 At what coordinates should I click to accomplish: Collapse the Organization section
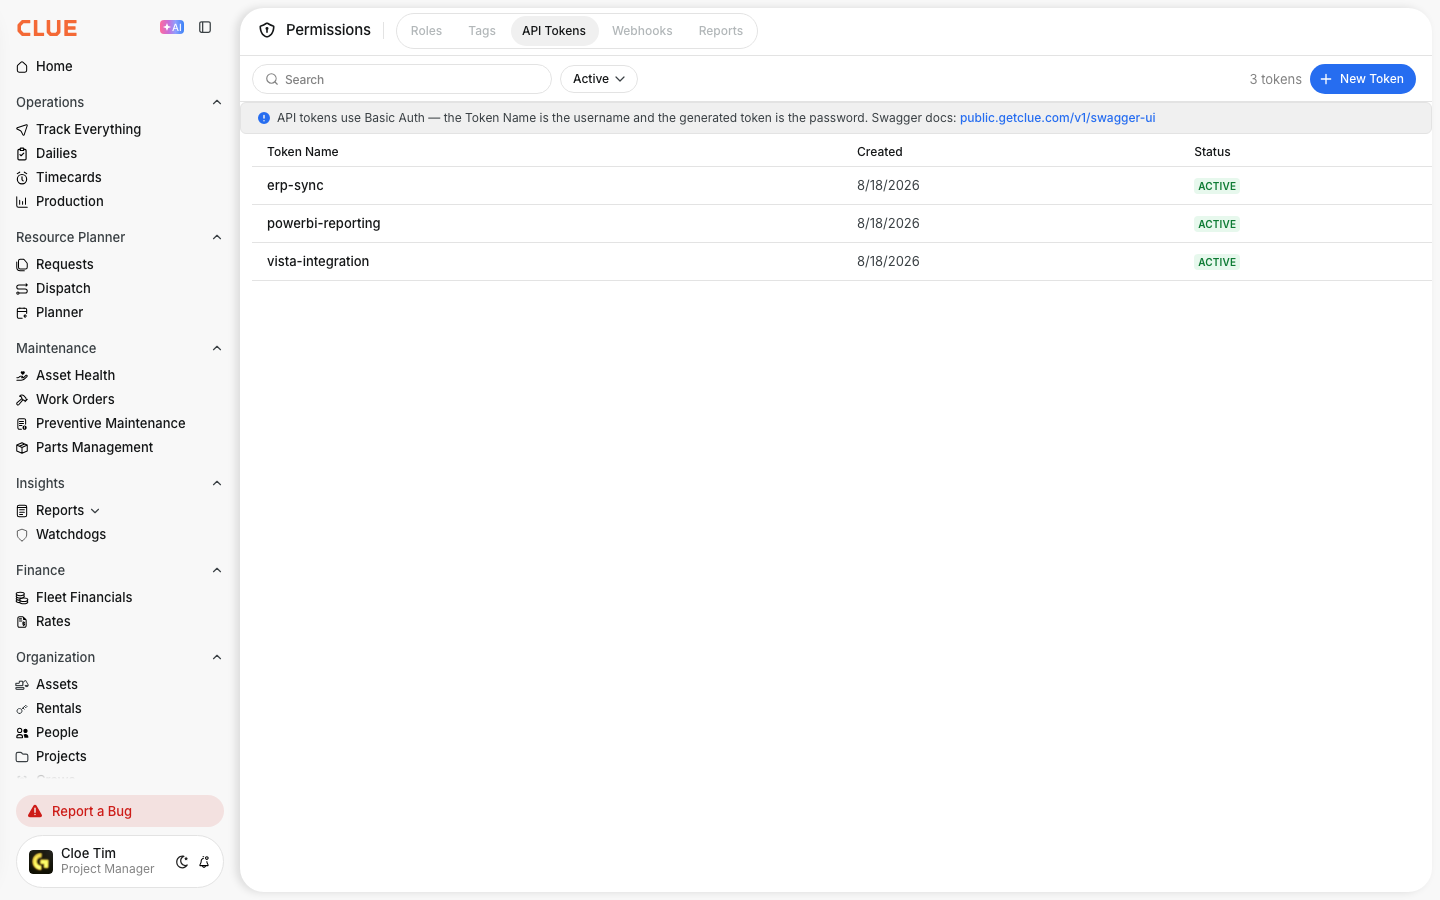[217, 657]
